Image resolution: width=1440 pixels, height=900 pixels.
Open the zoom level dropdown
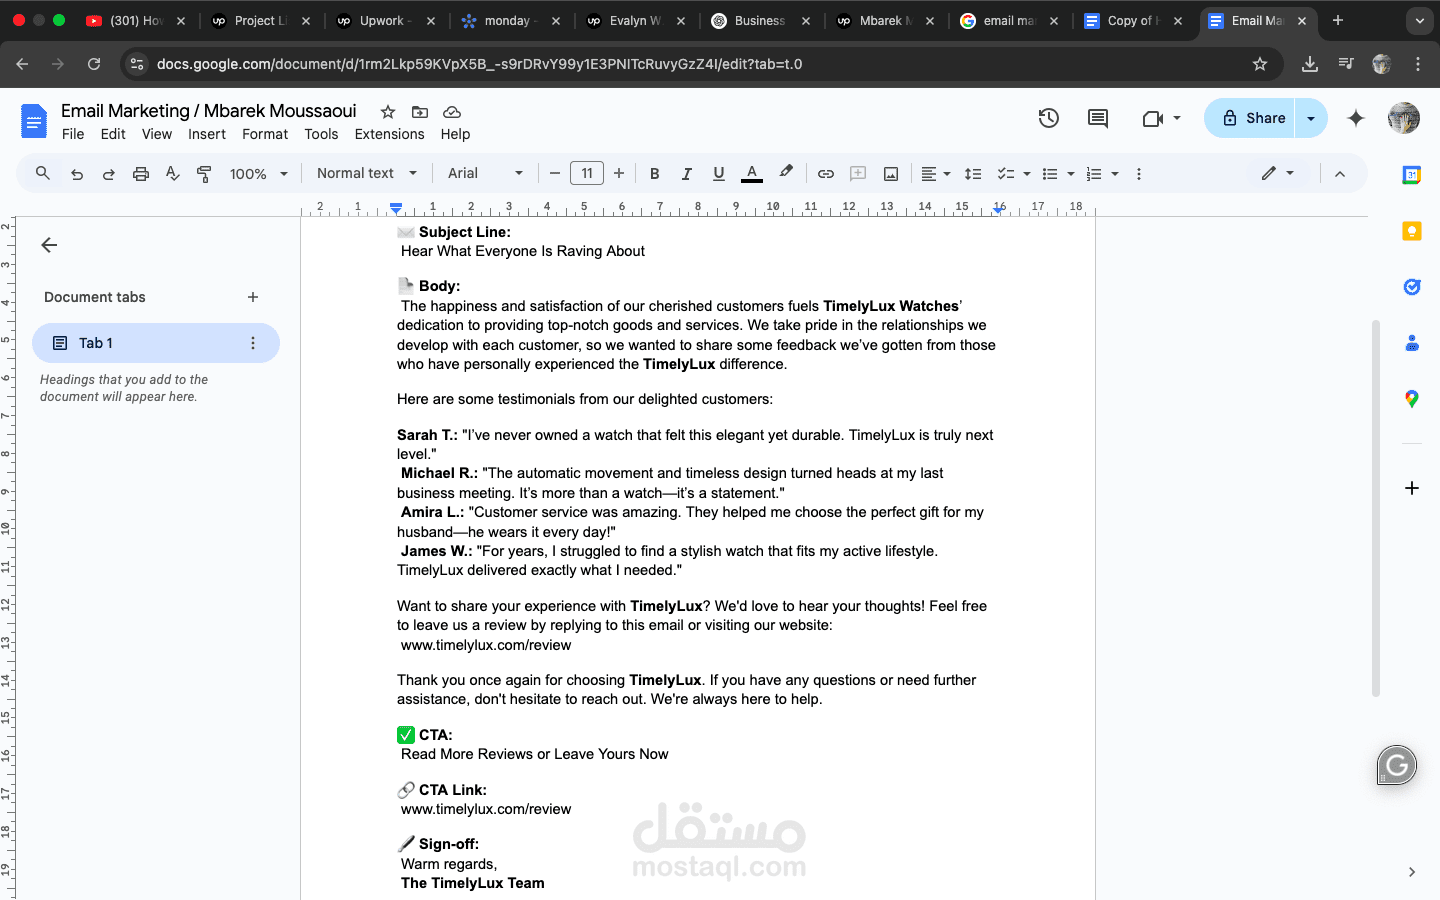pyautogui.click(x=259, y=174)
